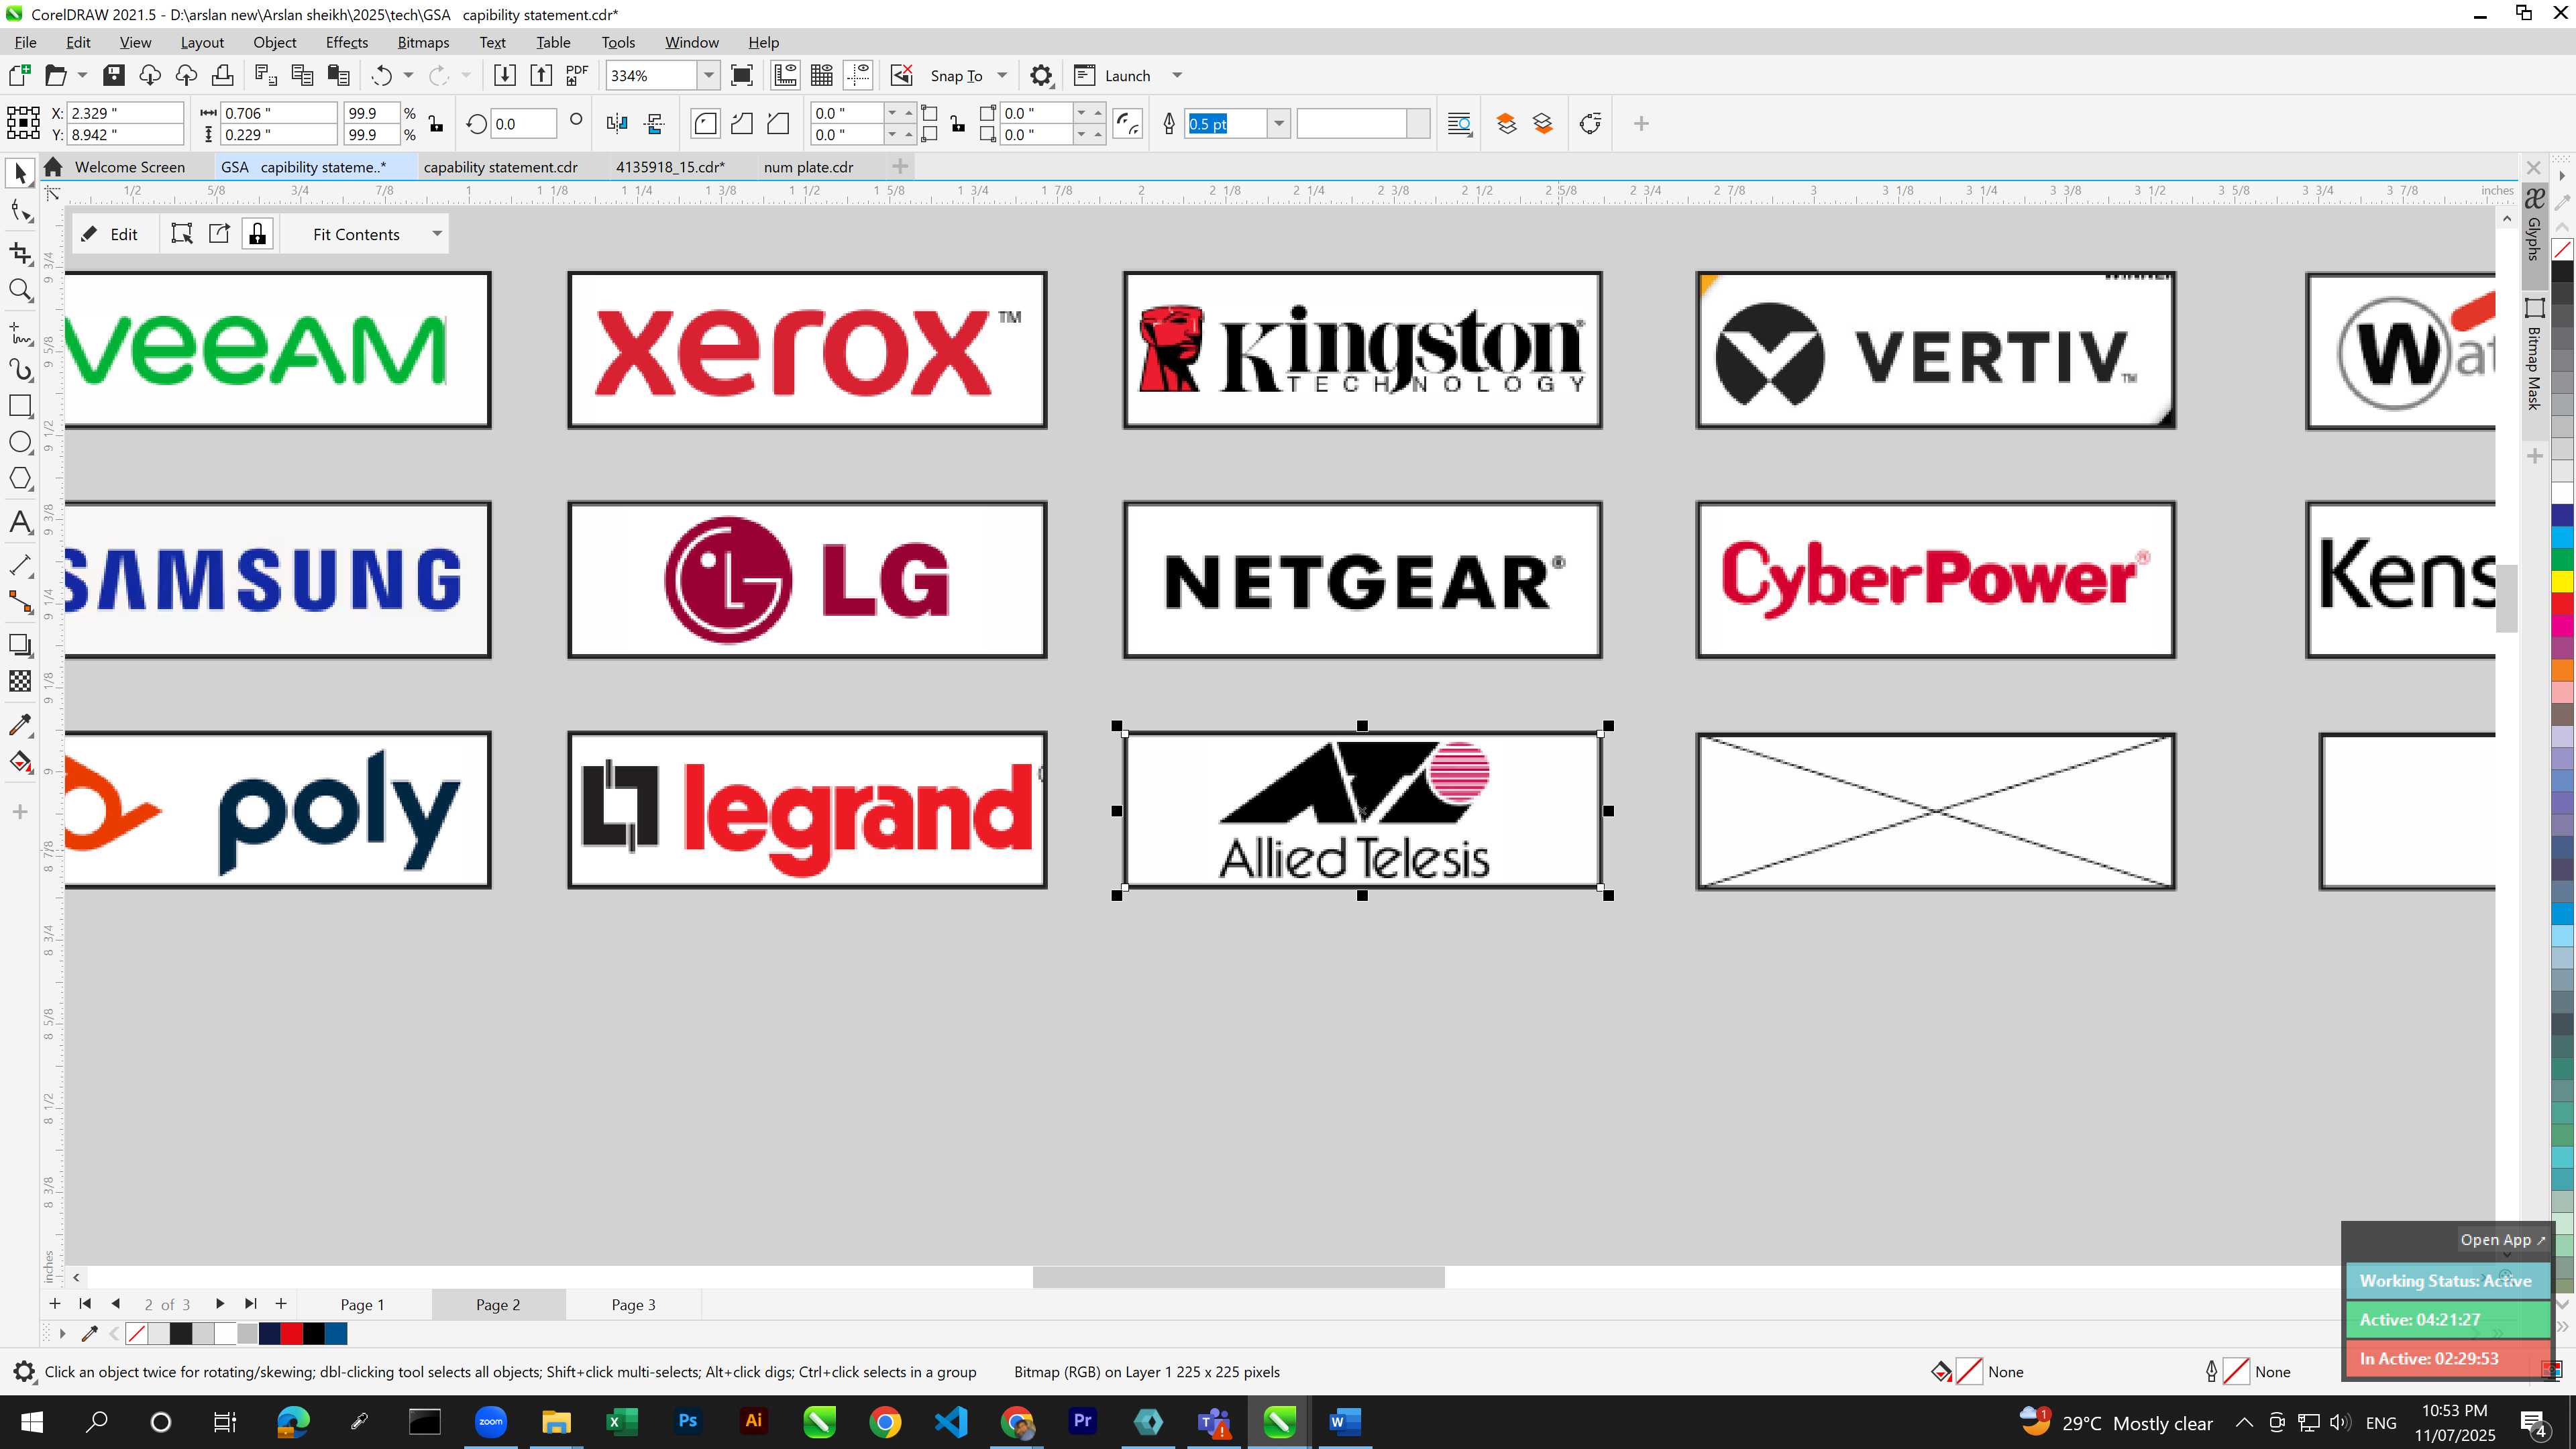Expand document palette flyout arrow

pyautogui.click(x=62, y=1333)
